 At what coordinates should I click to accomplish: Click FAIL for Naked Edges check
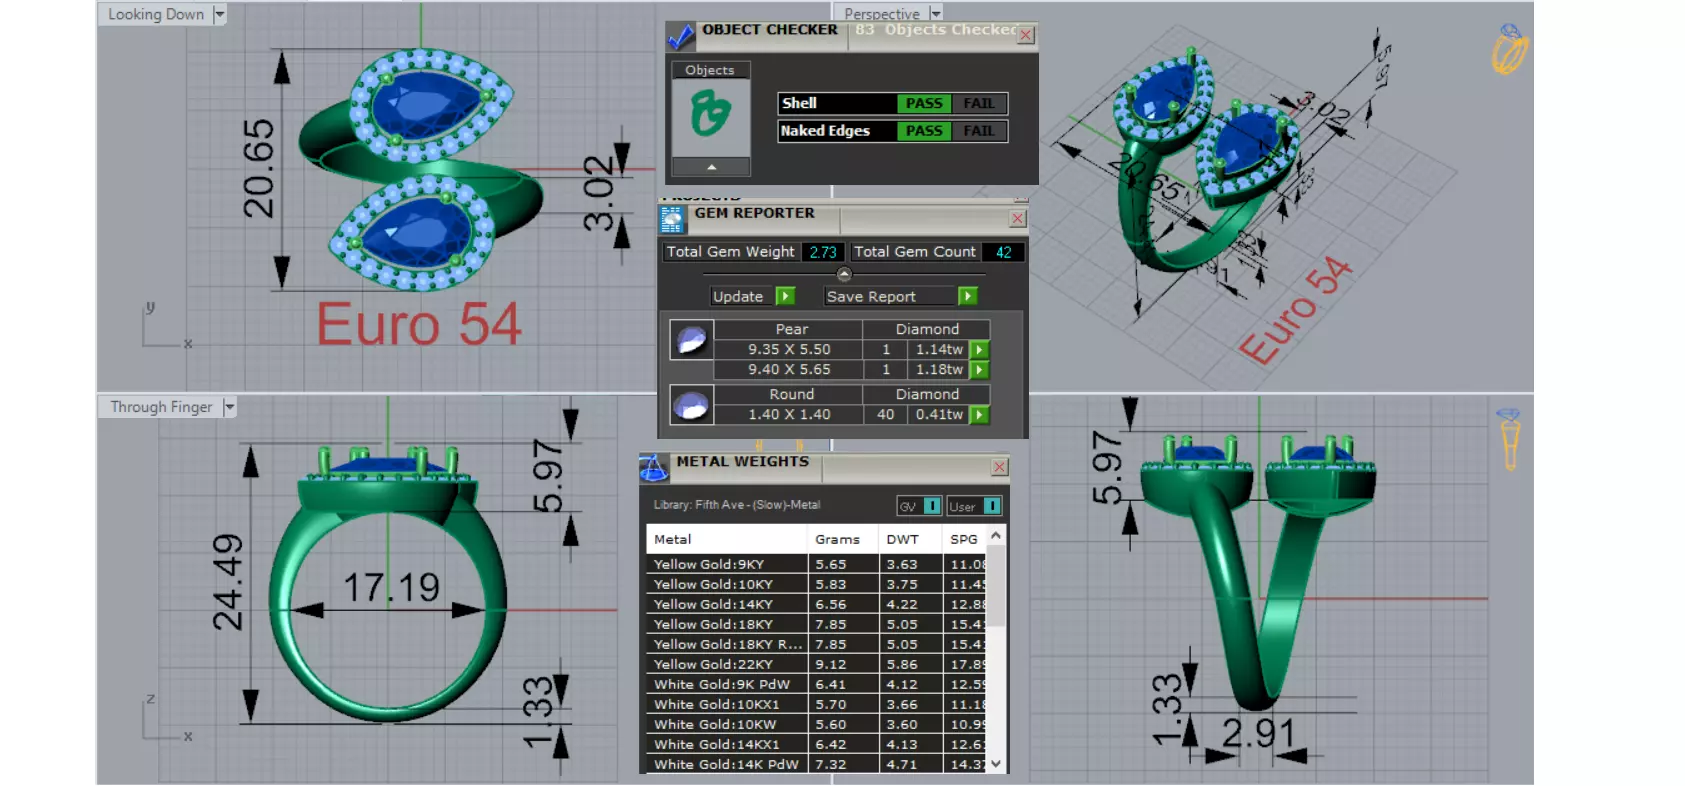coord(979,131)
